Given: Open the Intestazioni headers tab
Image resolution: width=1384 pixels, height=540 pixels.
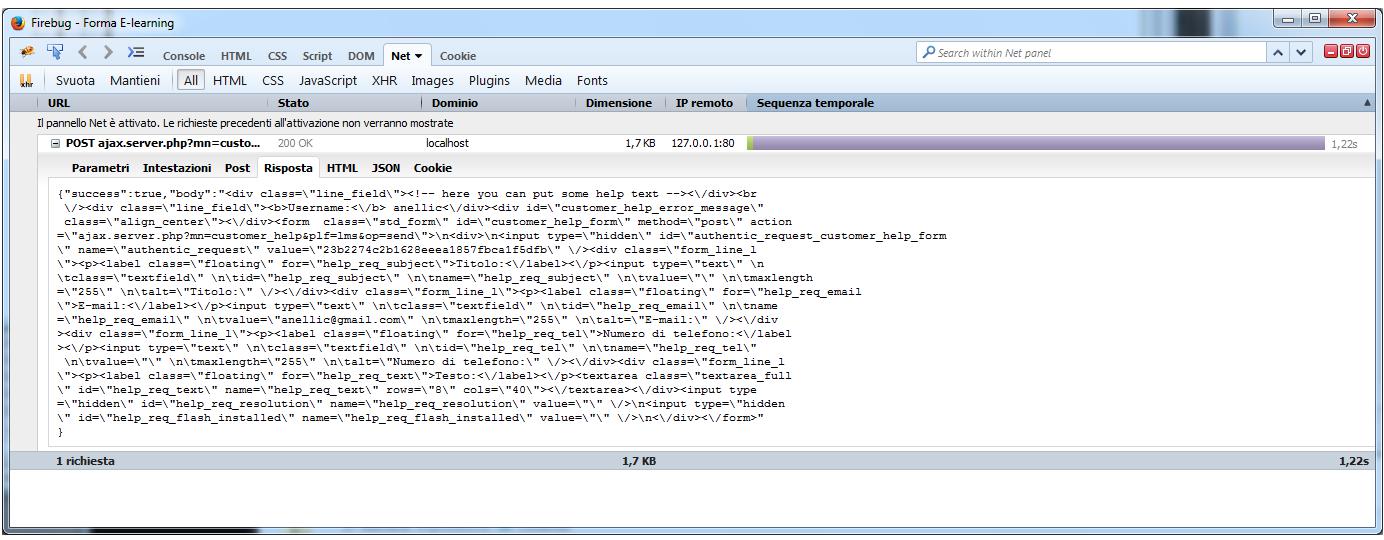Looking at the screenshot, I should coord(177,168).
